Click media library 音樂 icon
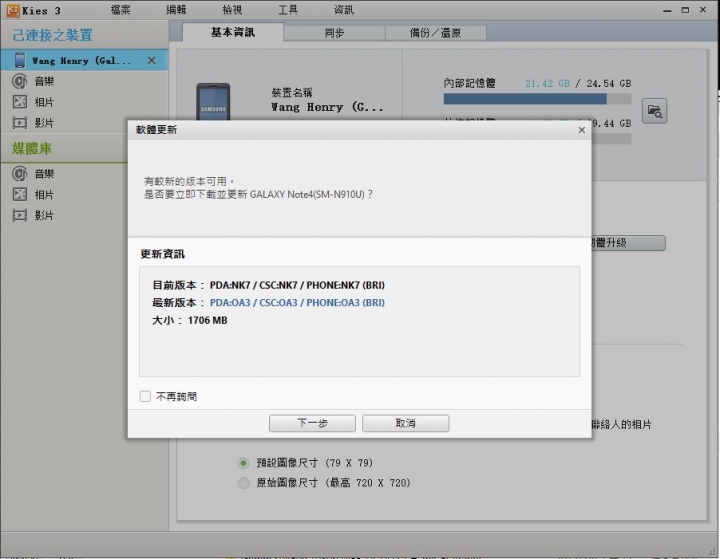Screen dimensions: 720x559 click(19, 174)
